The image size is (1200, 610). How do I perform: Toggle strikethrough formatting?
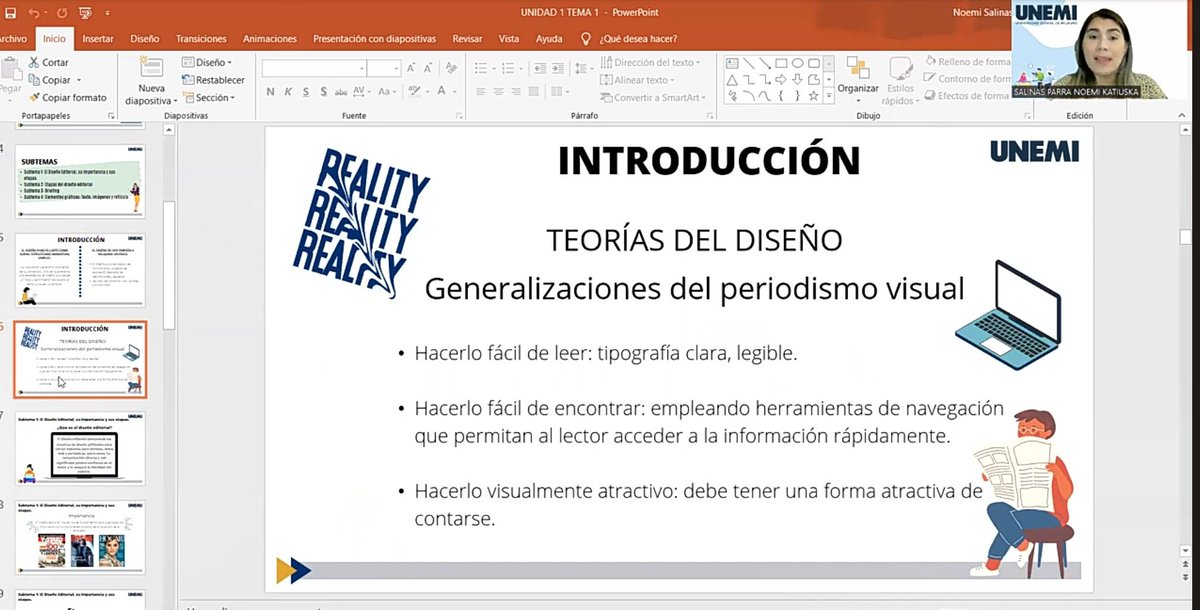tap(342, 92)
